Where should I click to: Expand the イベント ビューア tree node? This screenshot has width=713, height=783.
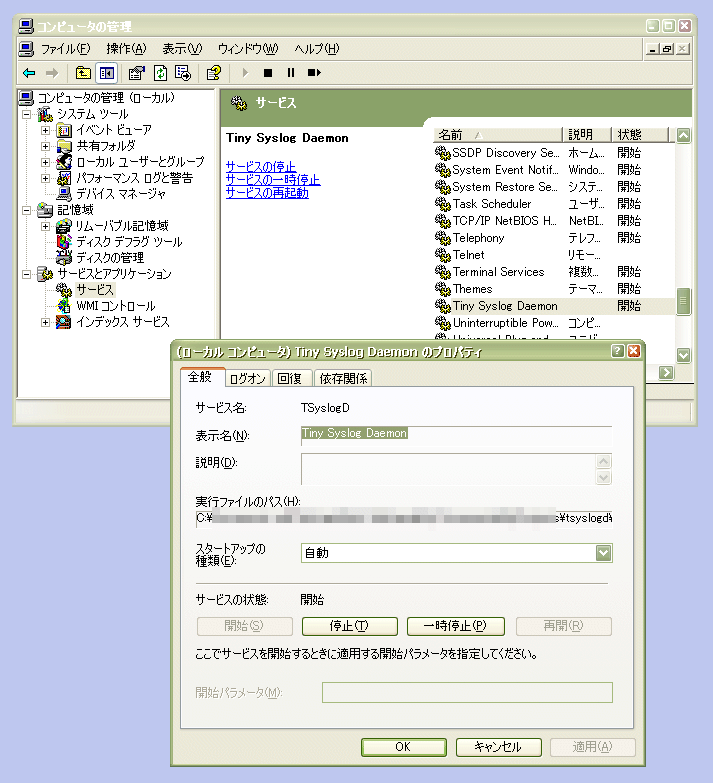coord(45,130)
